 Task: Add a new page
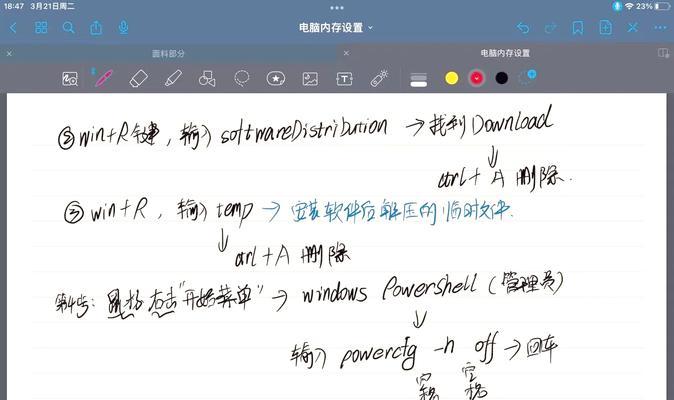pos(606,28)
